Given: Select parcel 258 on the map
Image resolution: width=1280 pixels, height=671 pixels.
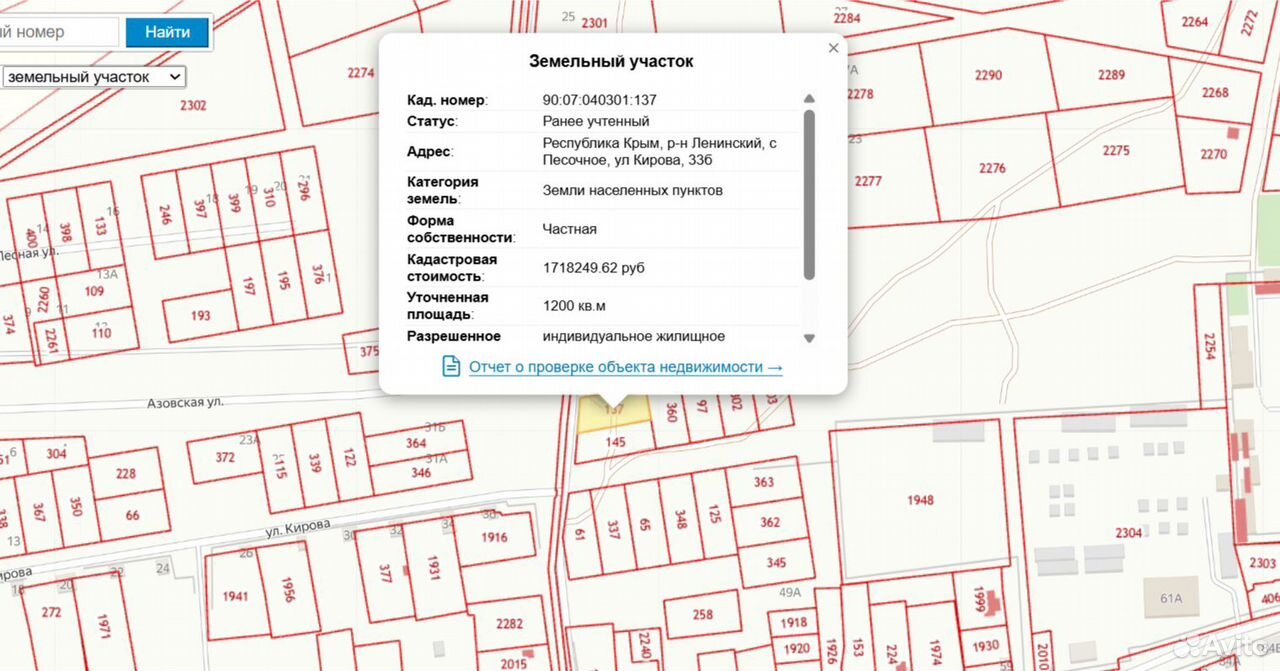Looking at the screenshot, I should pos(702,615).
